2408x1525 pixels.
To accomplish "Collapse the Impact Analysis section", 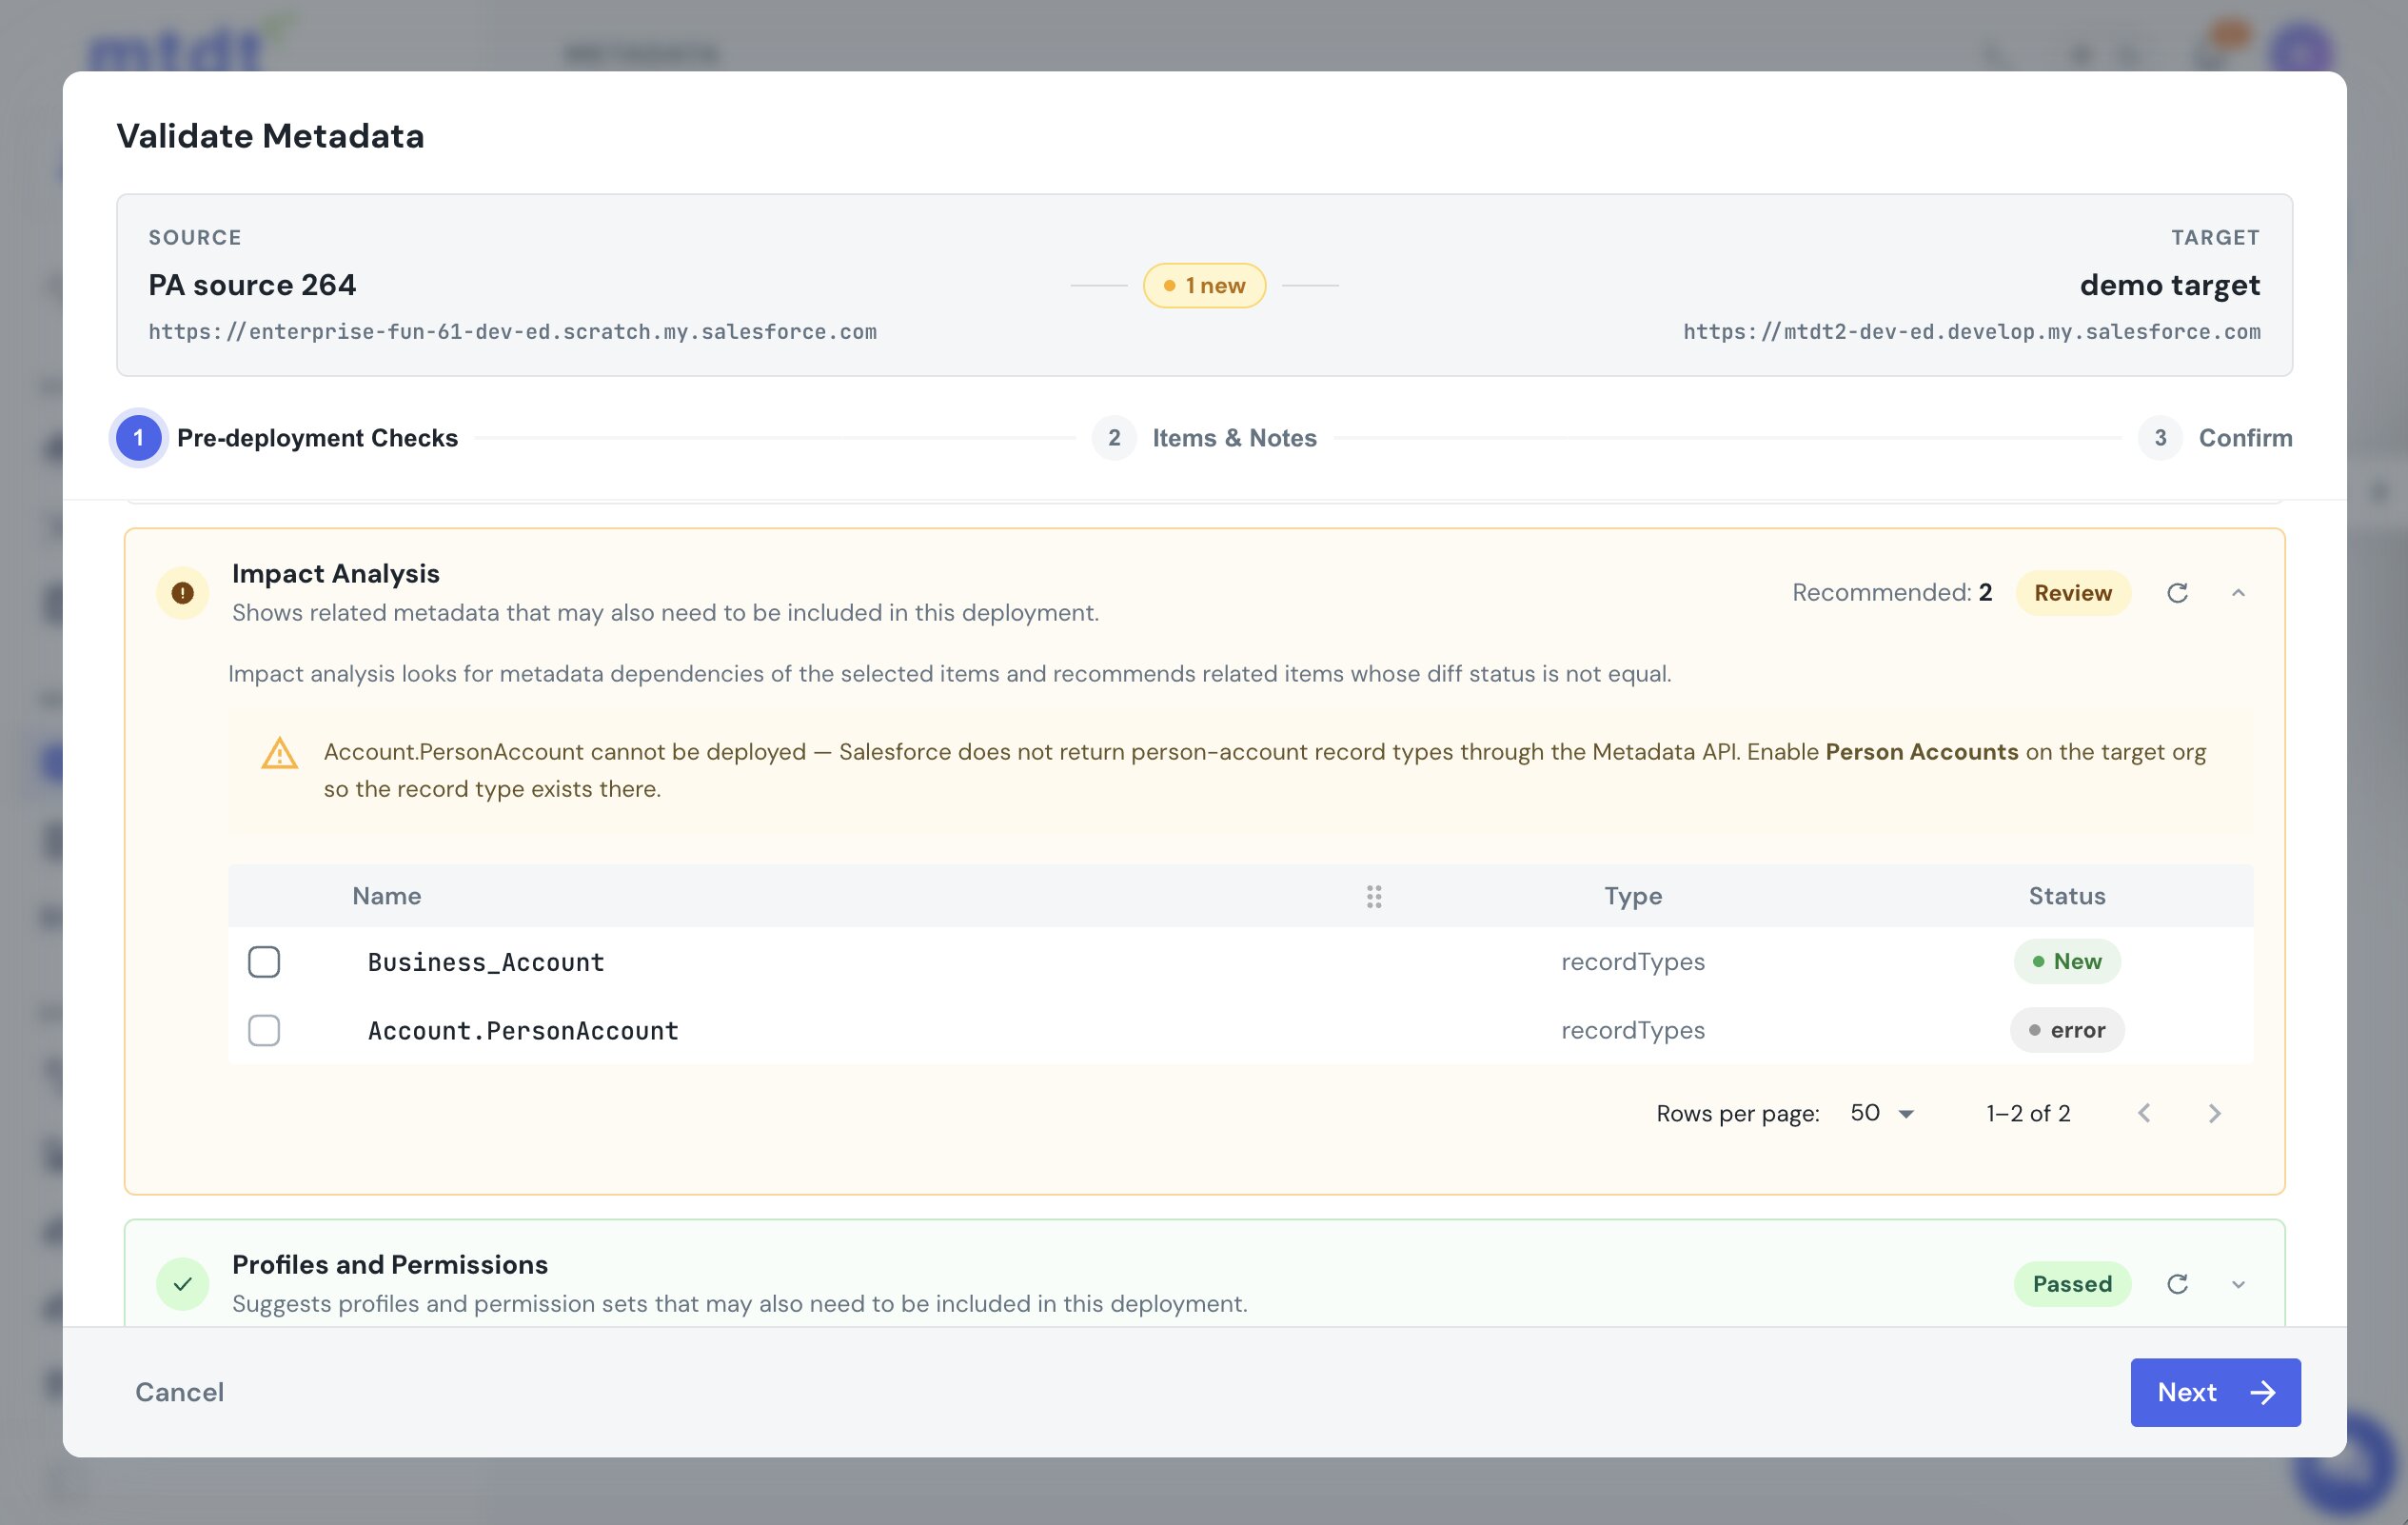I will 2238,593.
